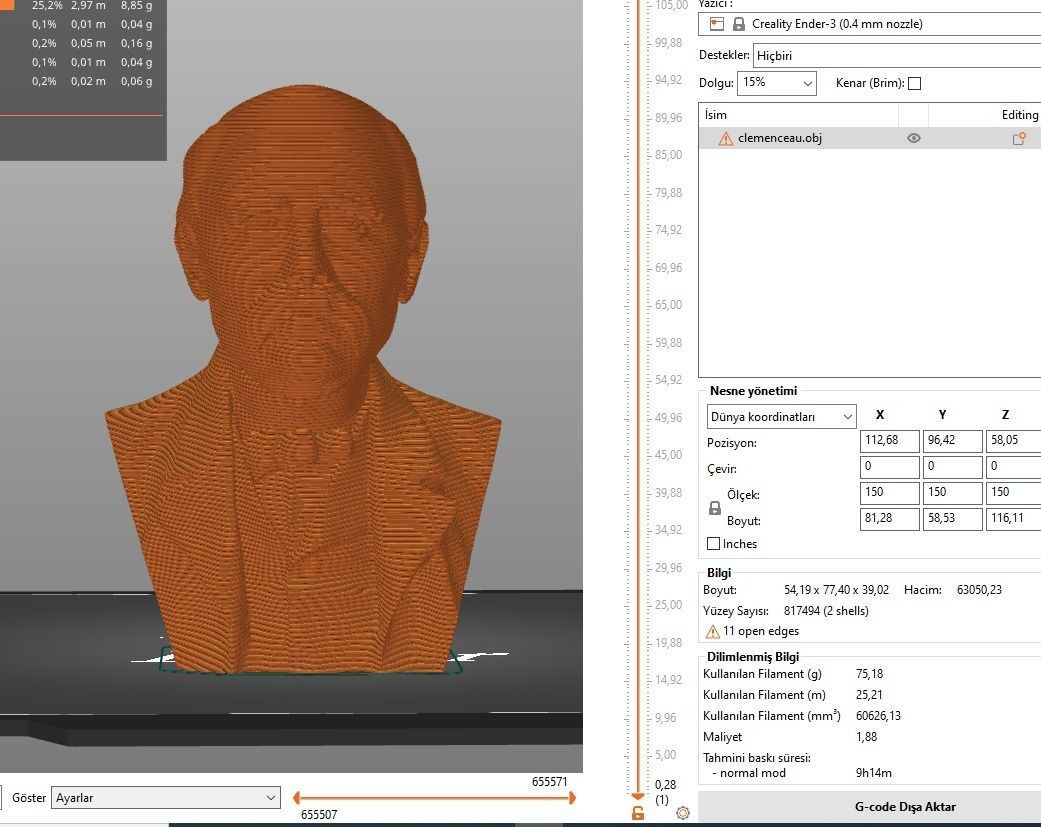Click the Pozisyon X field 112,68
The height and width of the screenshot is (827, 1041).
pyautogui.click(x=890, y=441)
